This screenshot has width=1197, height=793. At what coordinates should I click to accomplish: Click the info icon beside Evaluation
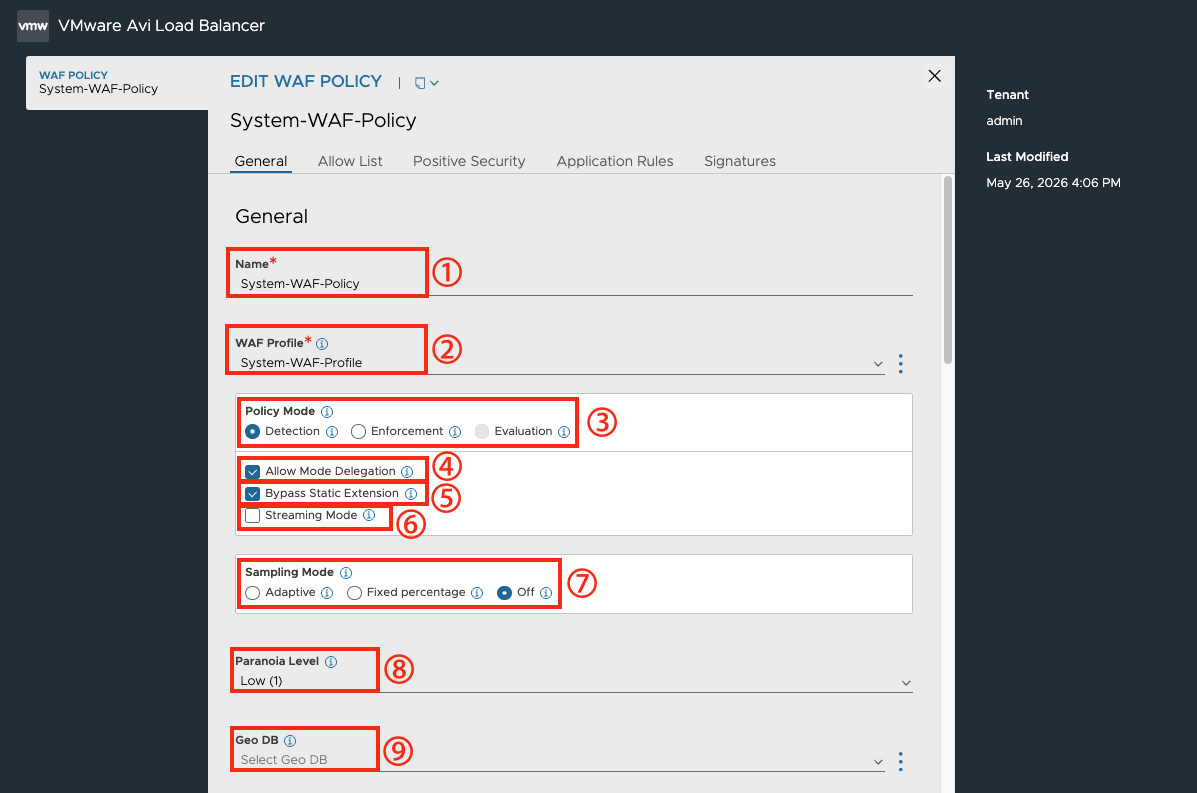[x=564, y=432]
